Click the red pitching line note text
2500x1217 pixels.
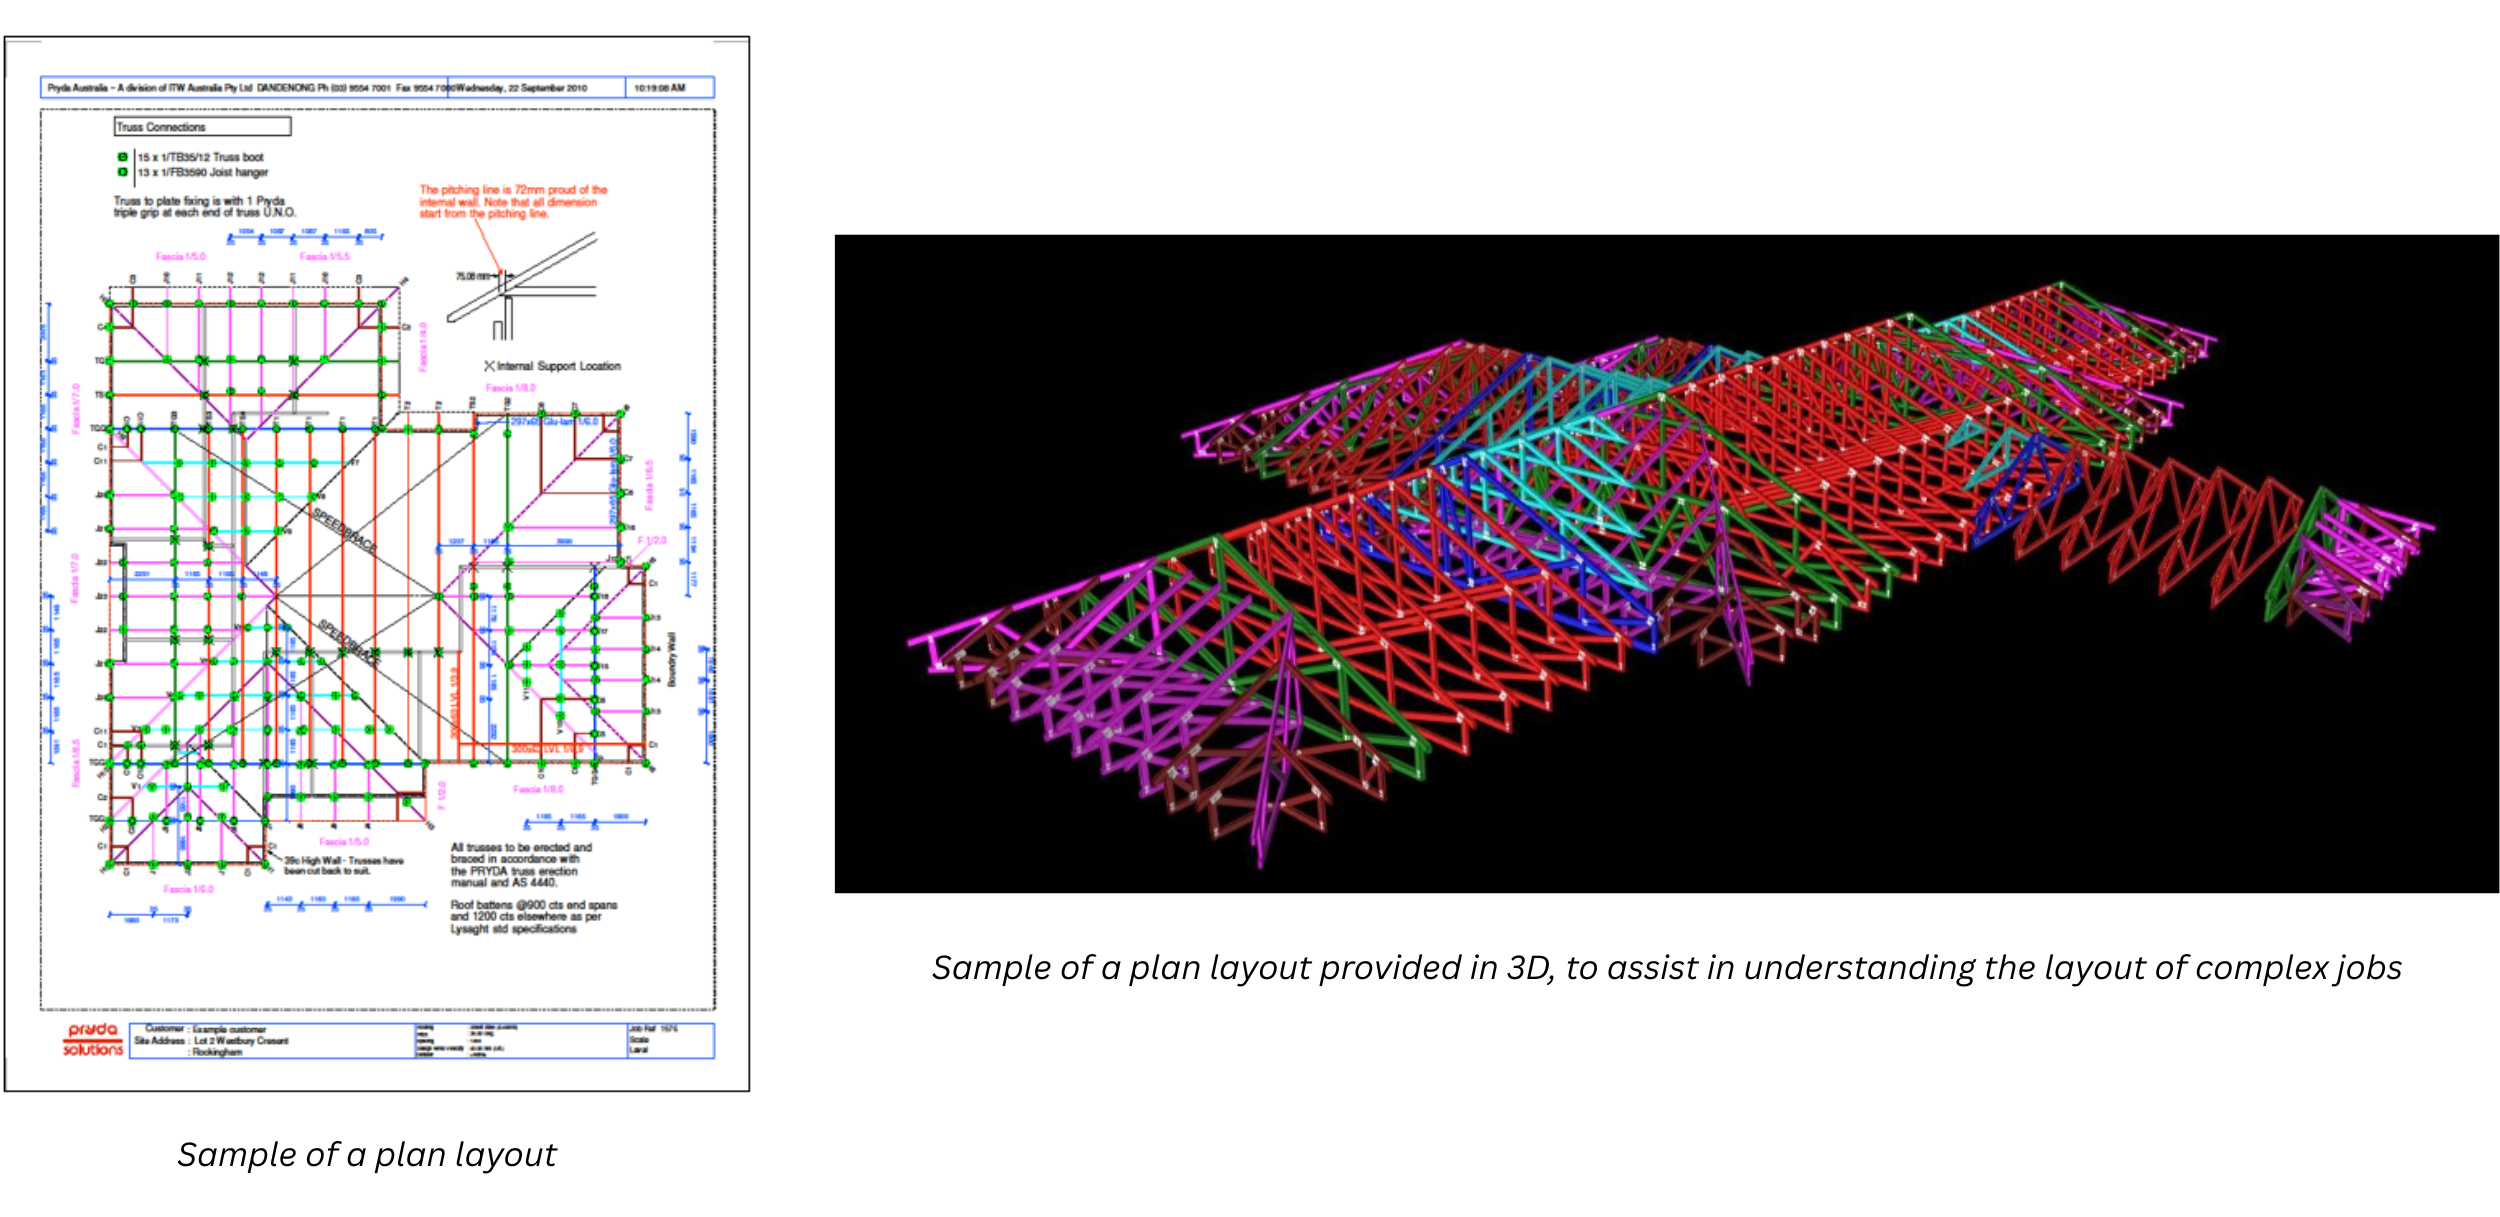(512, 201)
